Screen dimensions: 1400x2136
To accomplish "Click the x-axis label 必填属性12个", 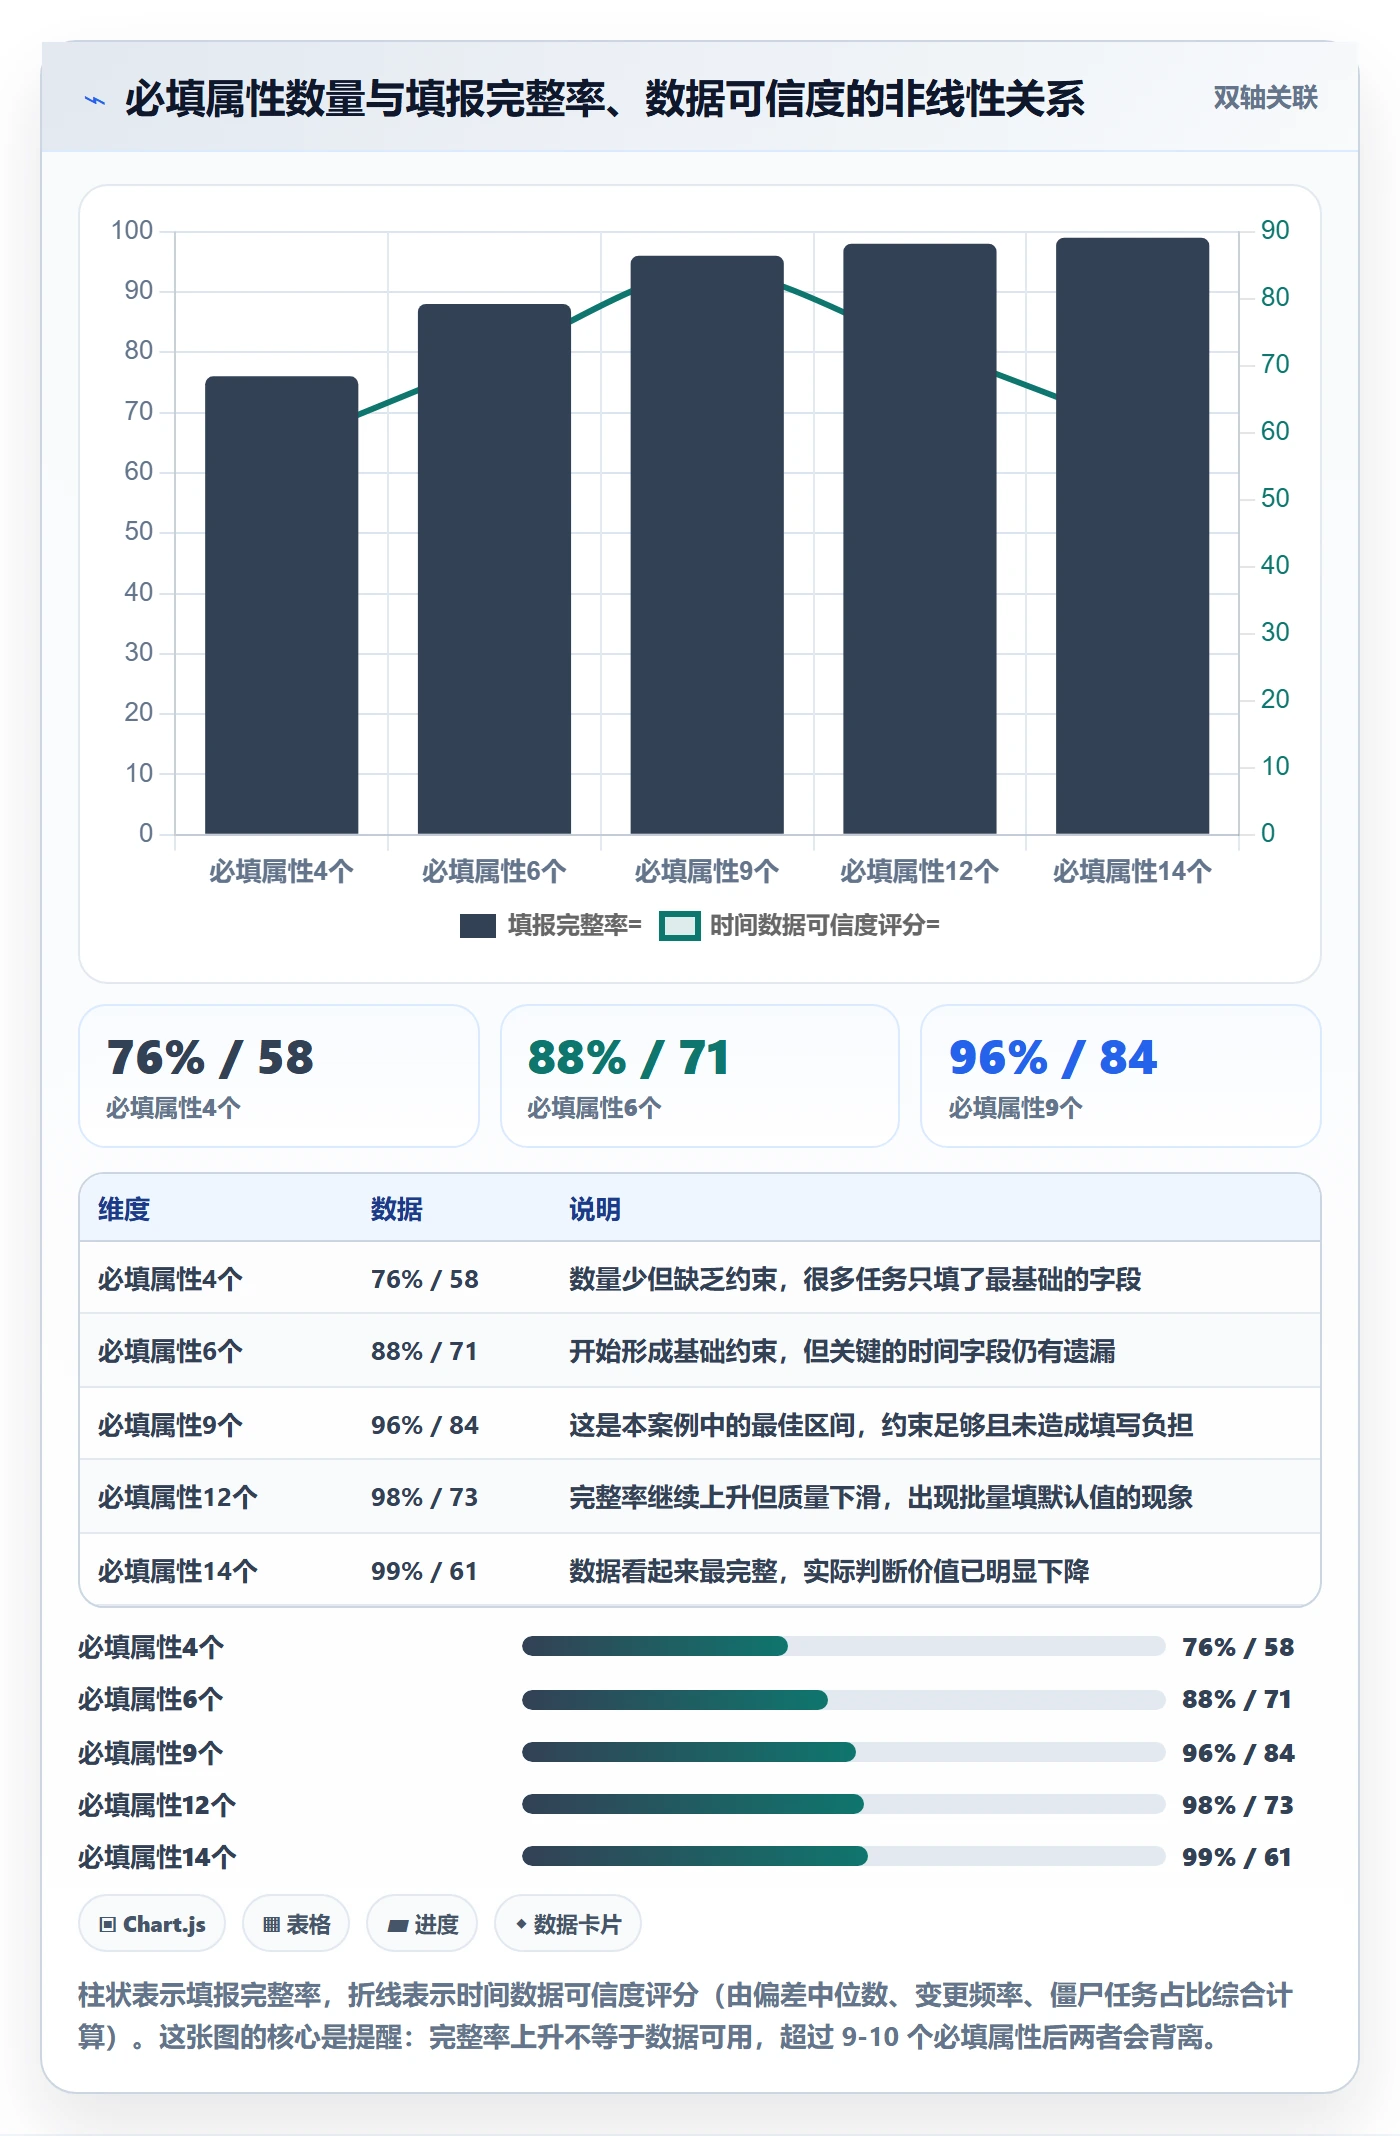I will pyautogui.click(x=920, y=871).
